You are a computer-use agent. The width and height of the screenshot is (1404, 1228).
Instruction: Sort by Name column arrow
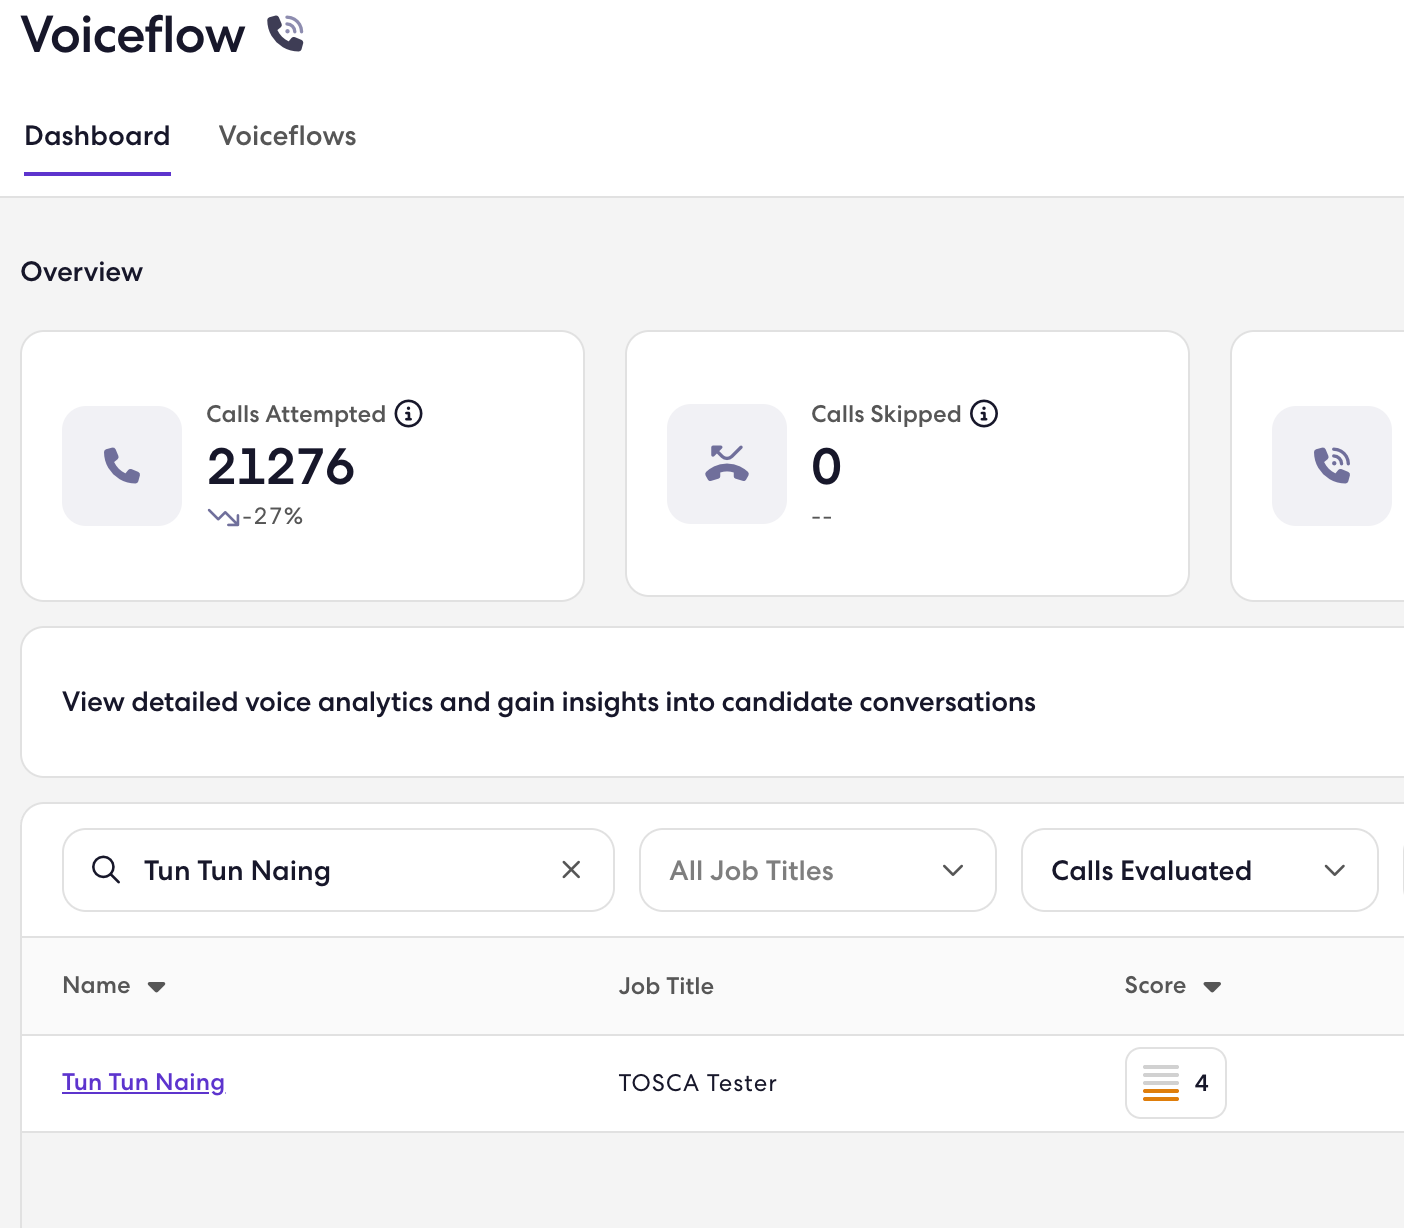pyautogui.click(x=156, y=987)
